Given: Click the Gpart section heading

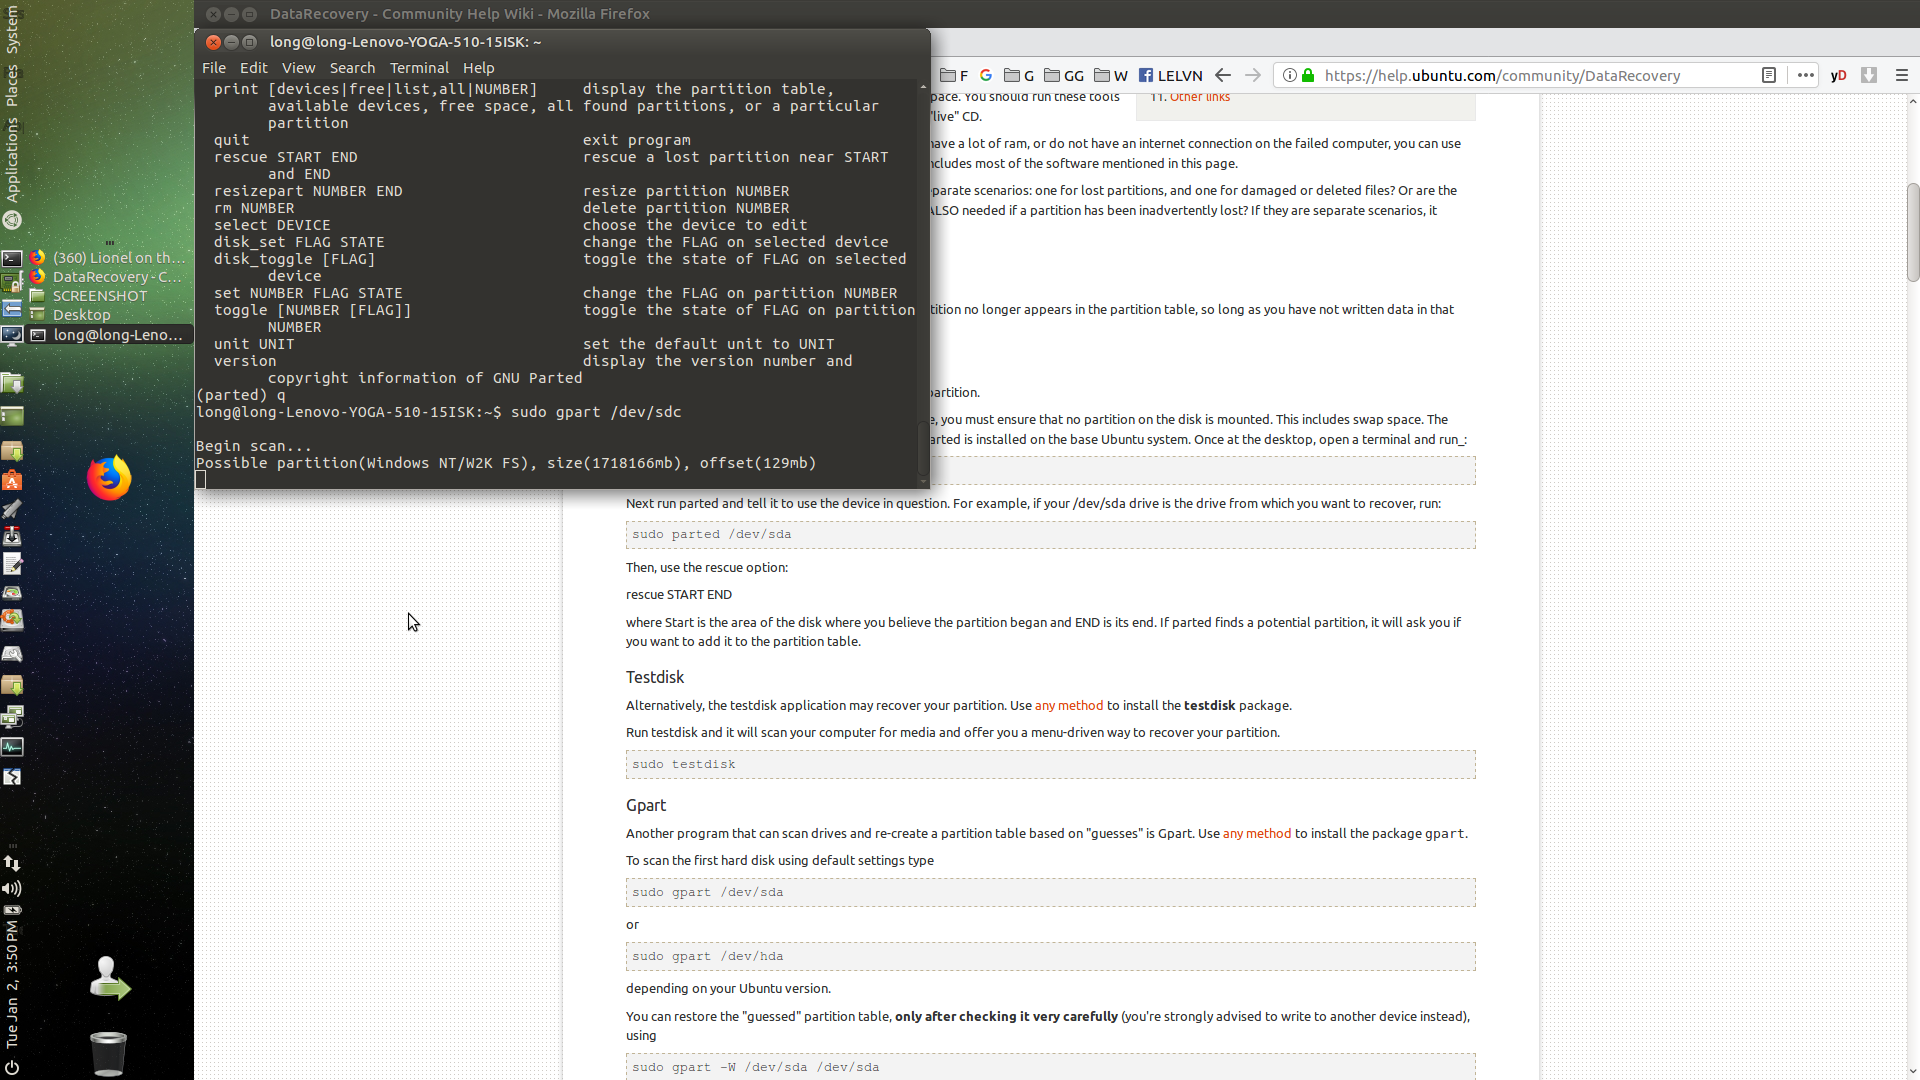Looking at the screenshot, I should [x=646, y=805].
